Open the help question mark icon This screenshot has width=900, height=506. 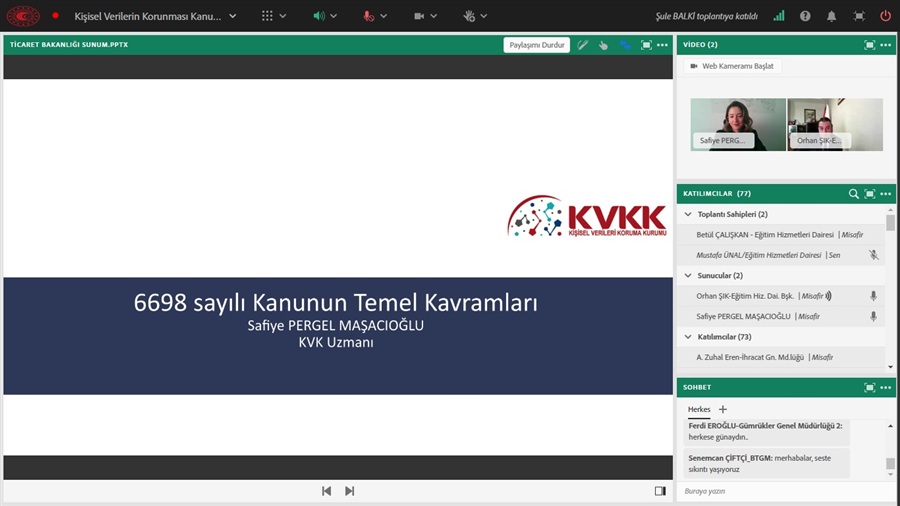pos(805,16)
